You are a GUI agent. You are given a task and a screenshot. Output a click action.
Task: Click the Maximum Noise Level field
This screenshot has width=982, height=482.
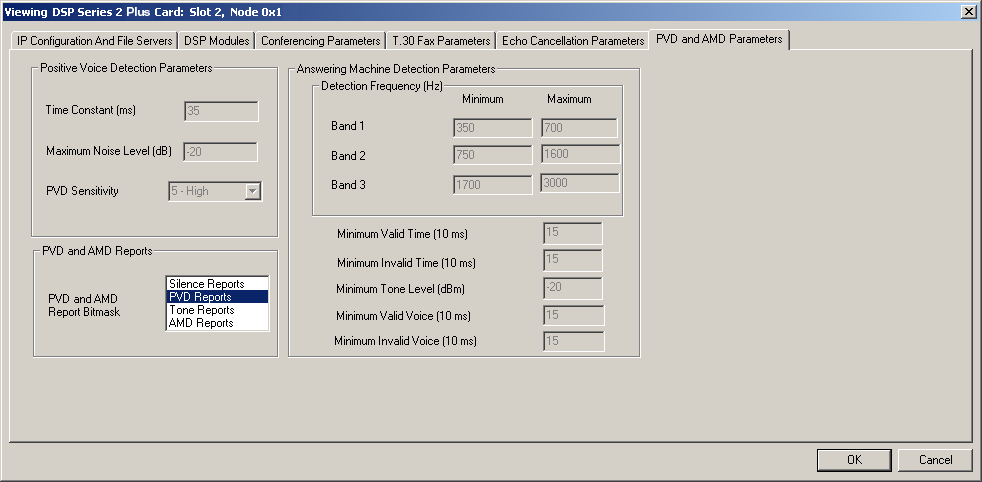pos(220,152)
